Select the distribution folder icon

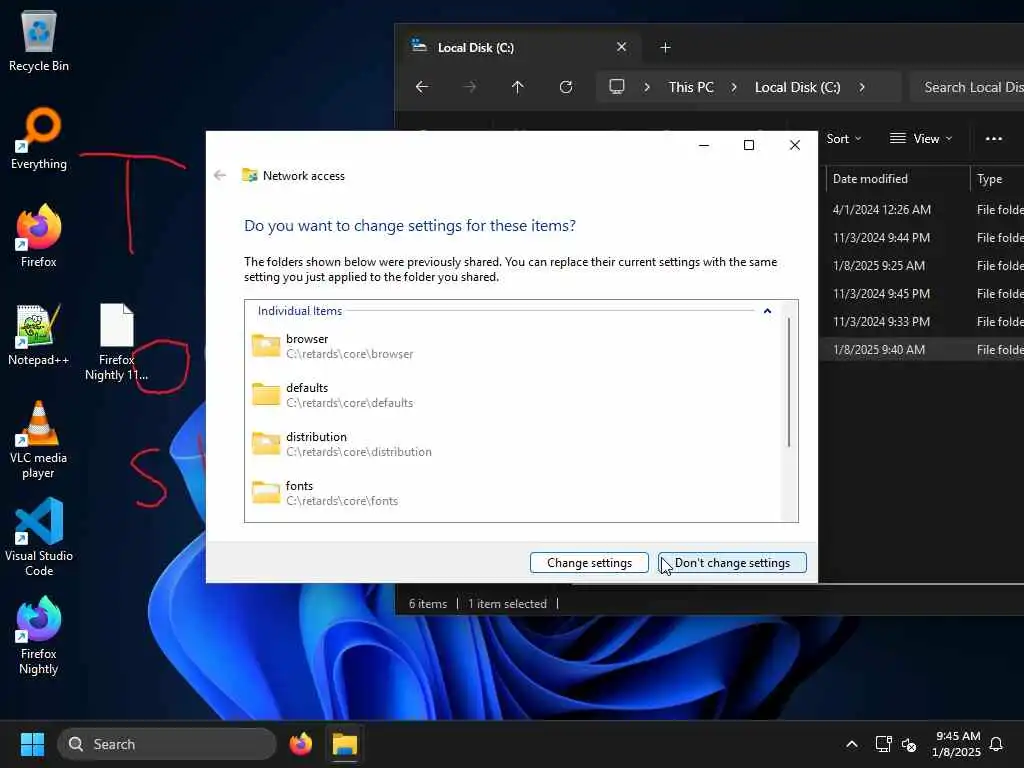[266, 444]
